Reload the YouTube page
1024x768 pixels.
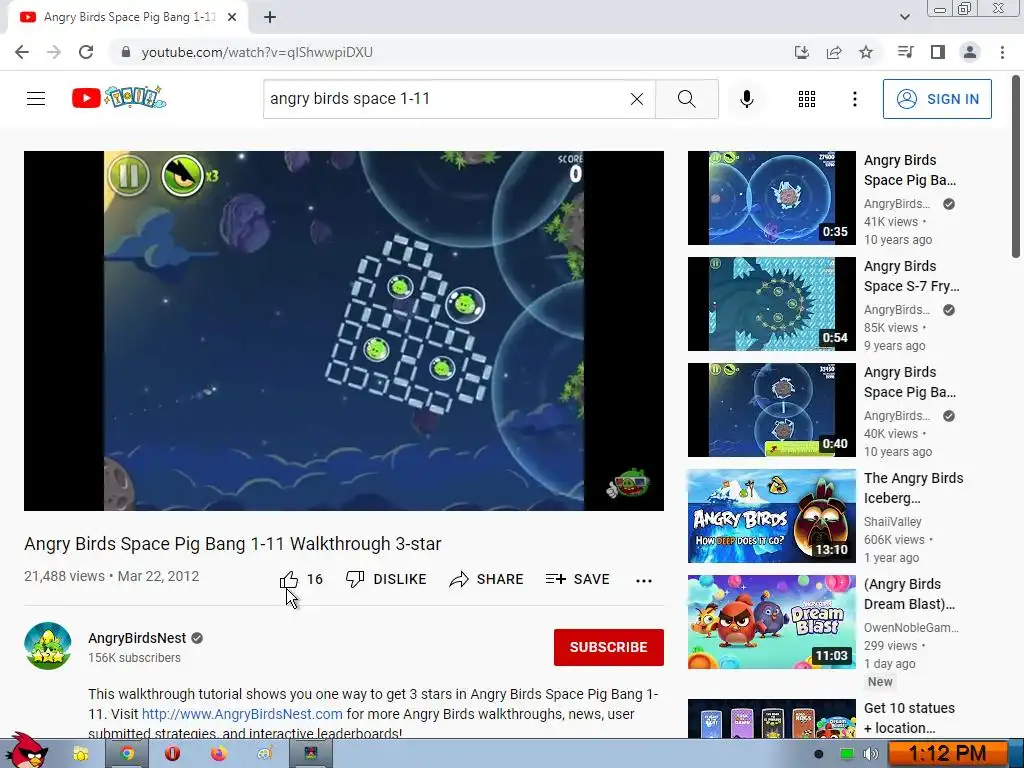point(86,52)
